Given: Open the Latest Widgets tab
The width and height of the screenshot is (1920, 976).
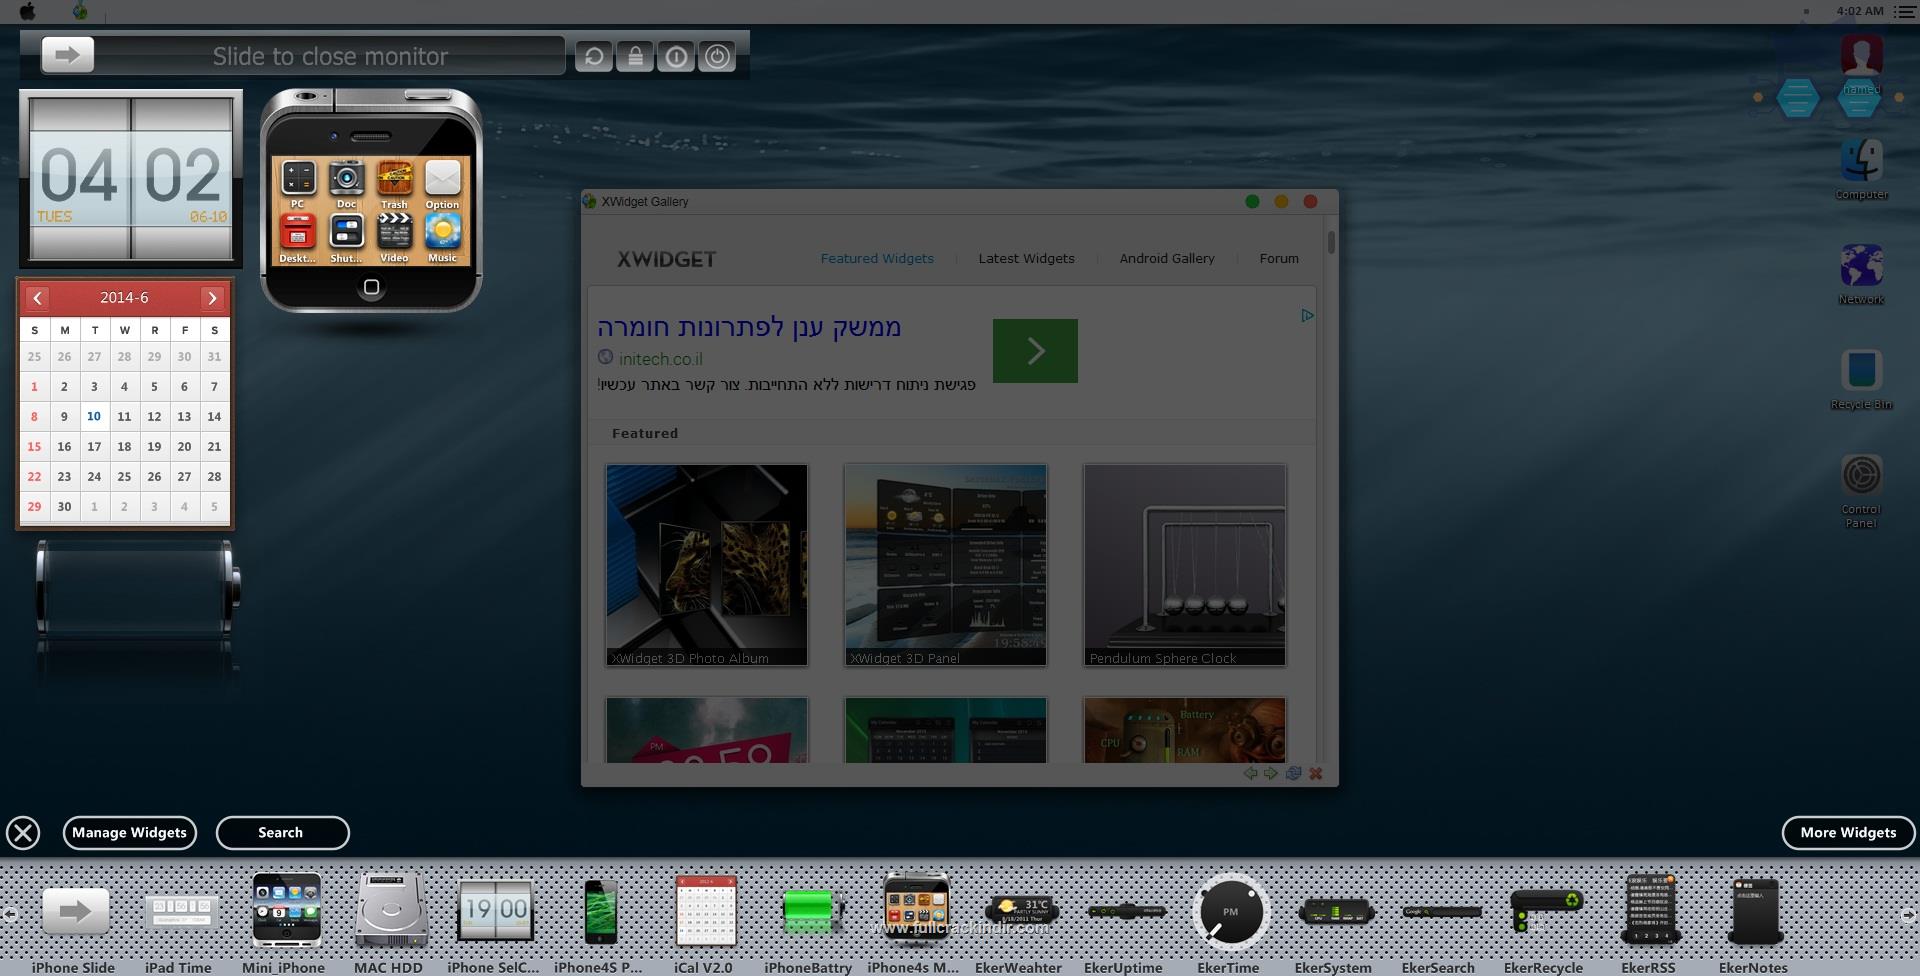Looking at the screenshot, I should coord(1026,258).
